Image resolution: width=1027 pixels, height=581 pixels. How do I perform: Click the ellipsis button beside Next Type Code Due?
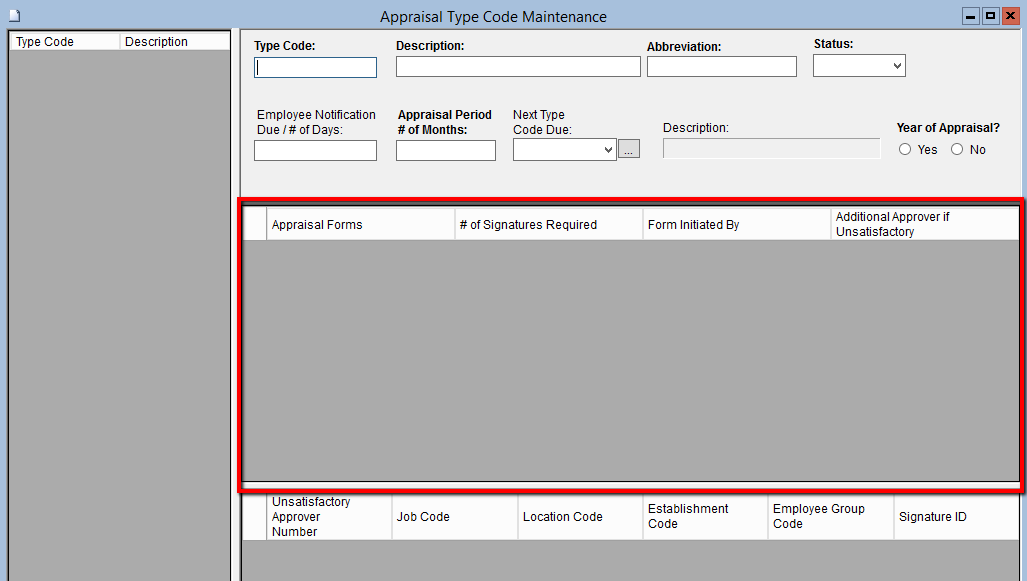pyautogui.click(x=628, y=150)
